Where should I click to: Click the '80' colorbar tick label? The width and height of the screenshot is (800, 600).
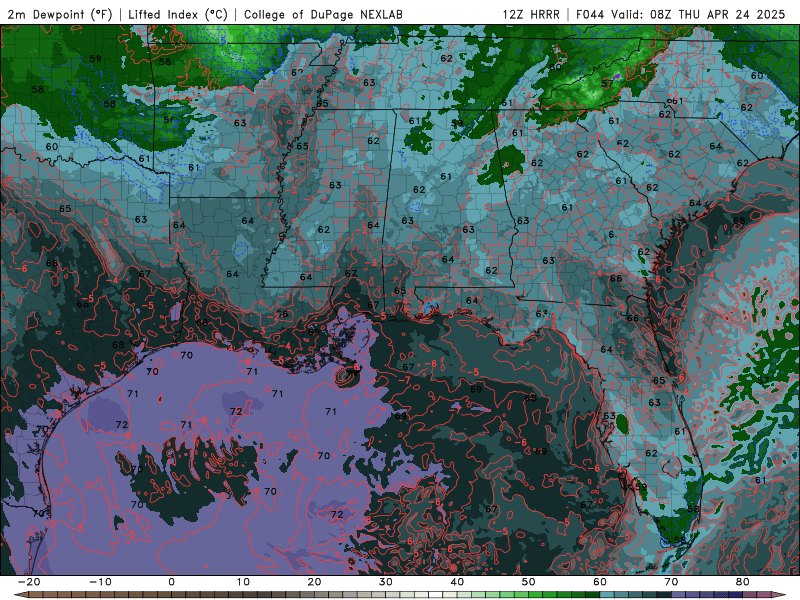pyautogui.click(x=743, y=582)
